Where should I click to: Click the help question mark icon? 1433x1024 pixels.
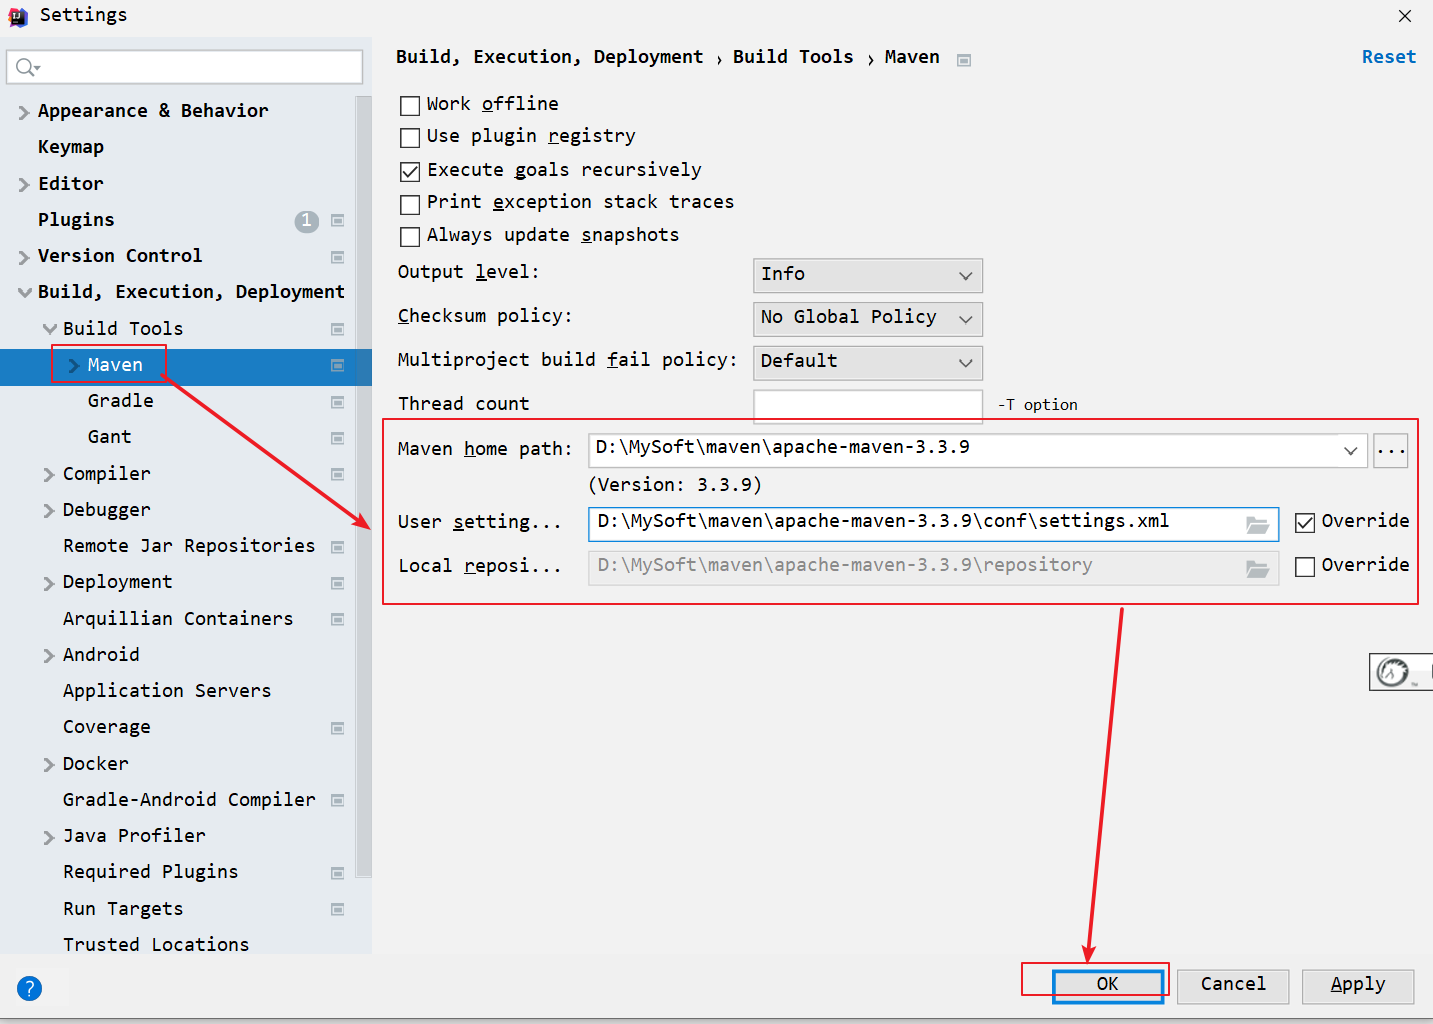click(30, 988)
